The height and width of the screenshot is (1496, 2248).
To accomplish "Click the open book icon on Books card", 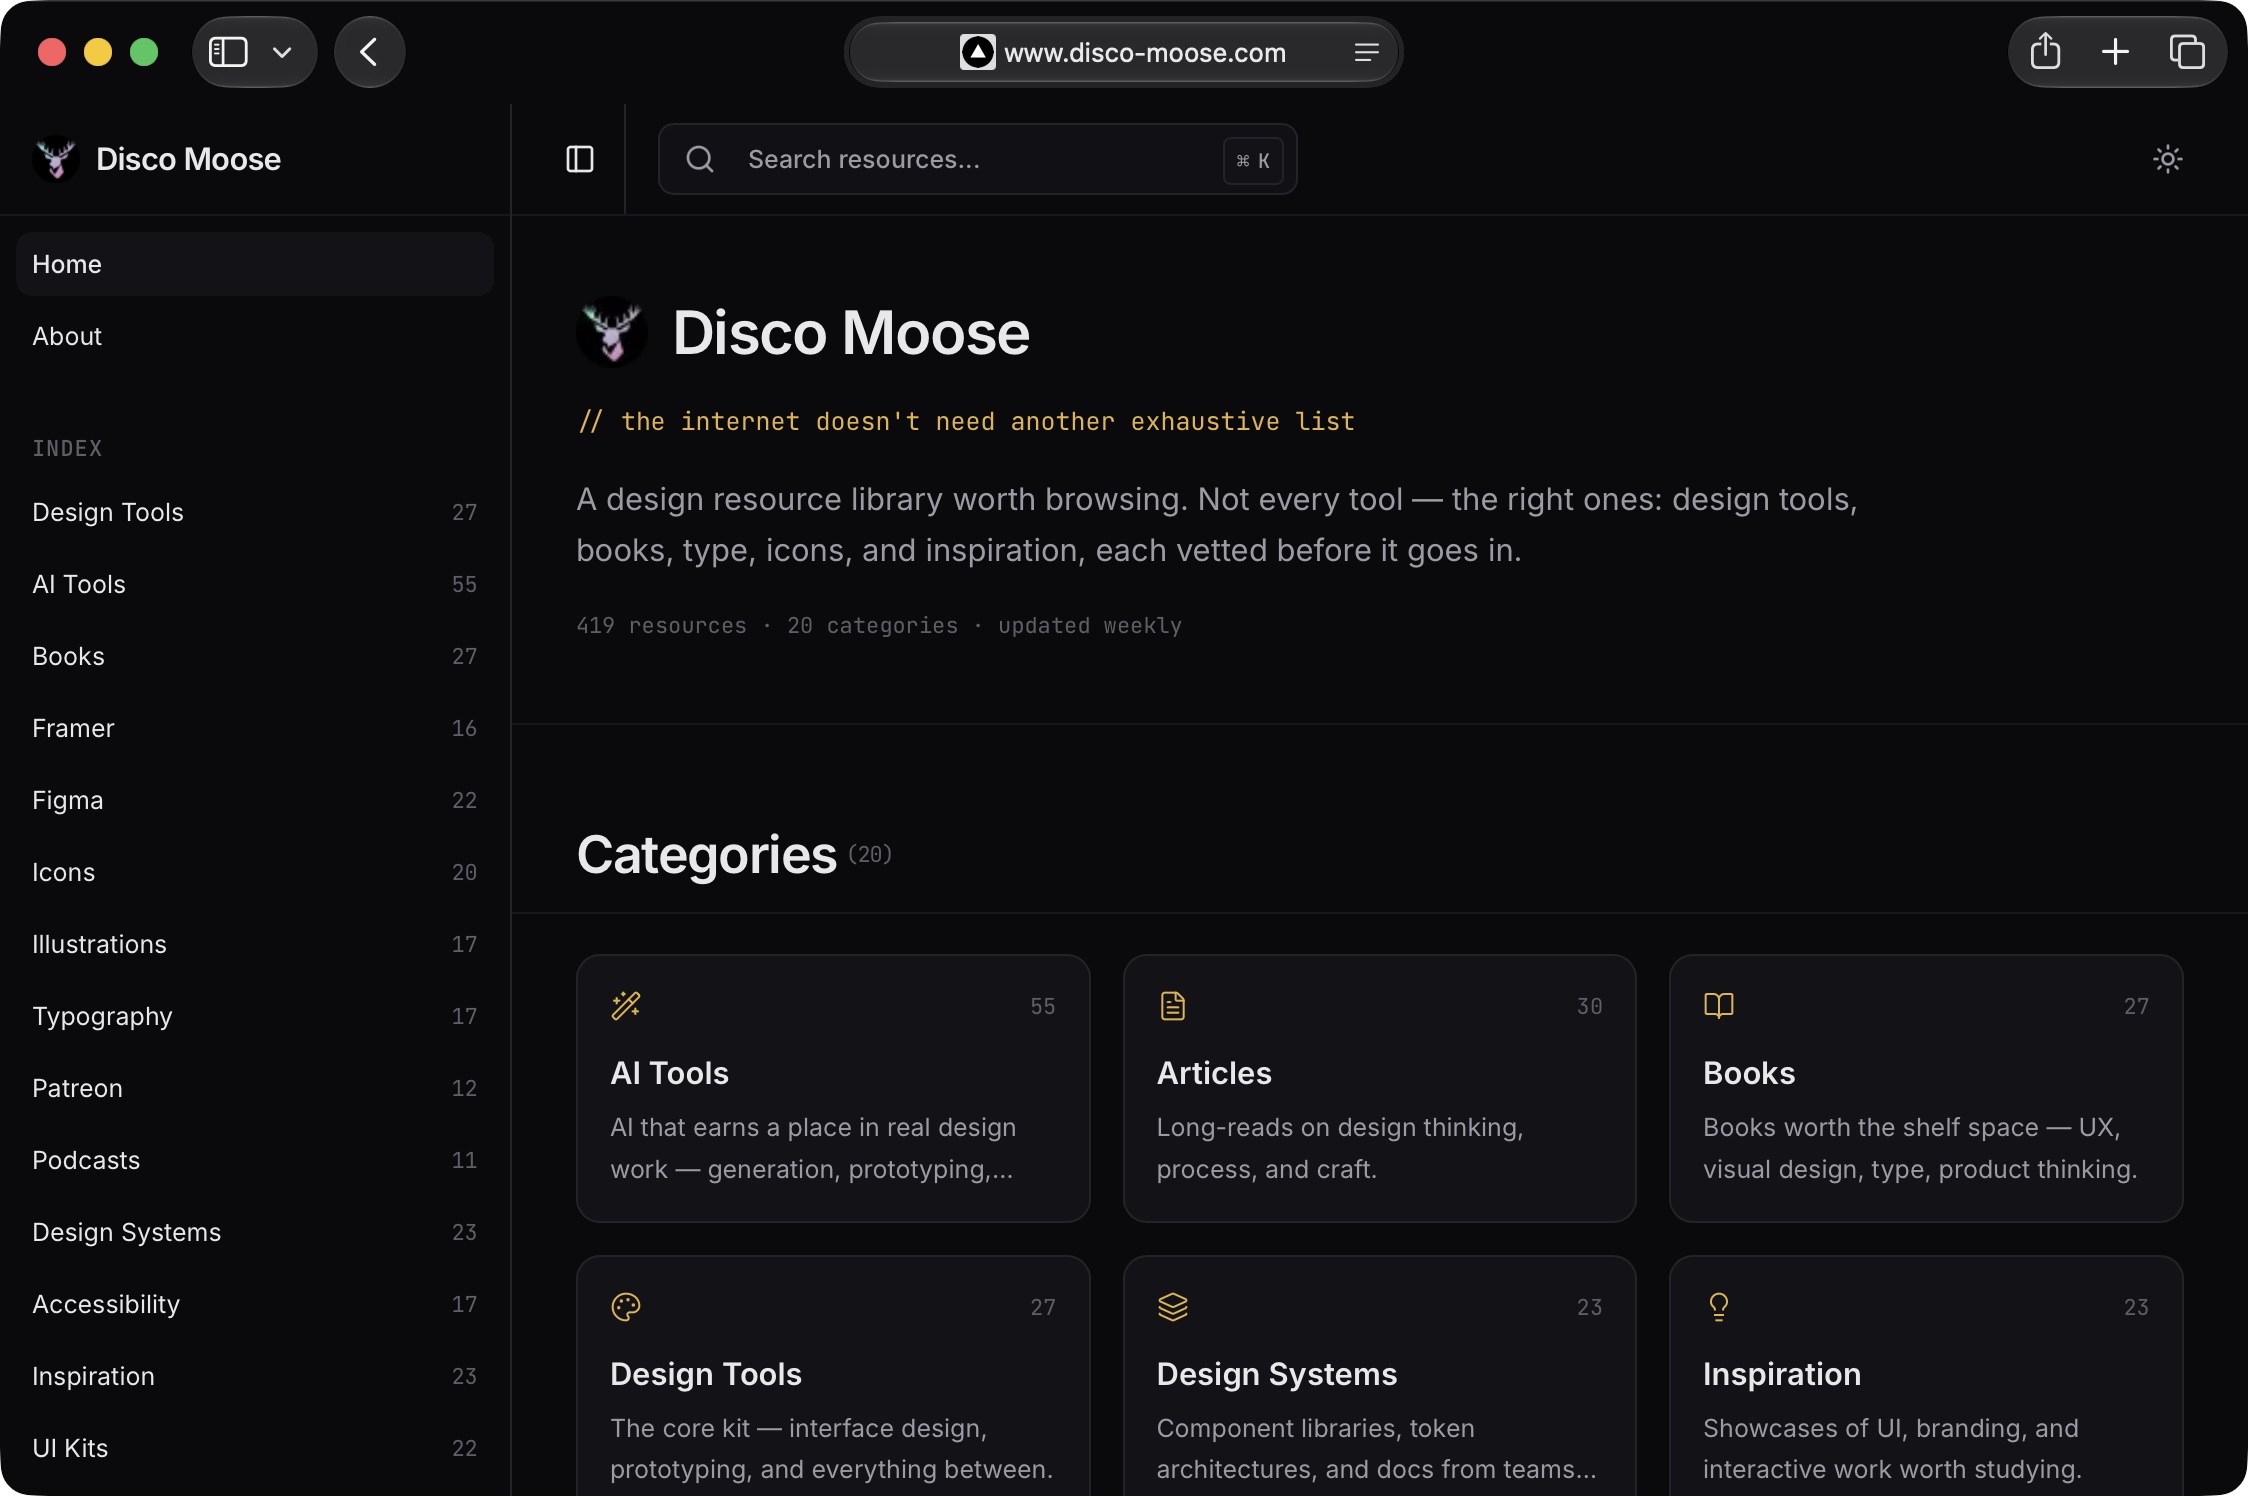I will point(1718,1005).
